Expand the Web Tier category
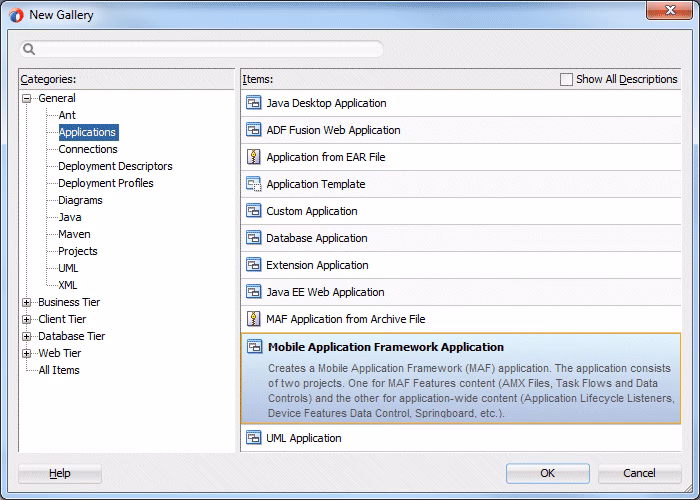700x500 pixels. (x=27, y=353)
